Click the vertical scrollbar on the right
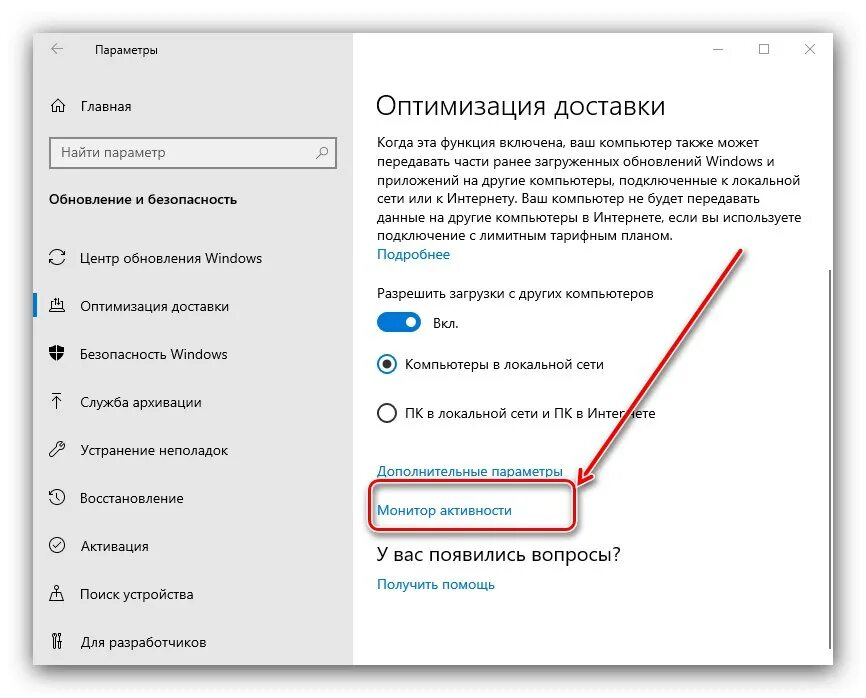The image size is (866, 698). click(x=830, y=458)
